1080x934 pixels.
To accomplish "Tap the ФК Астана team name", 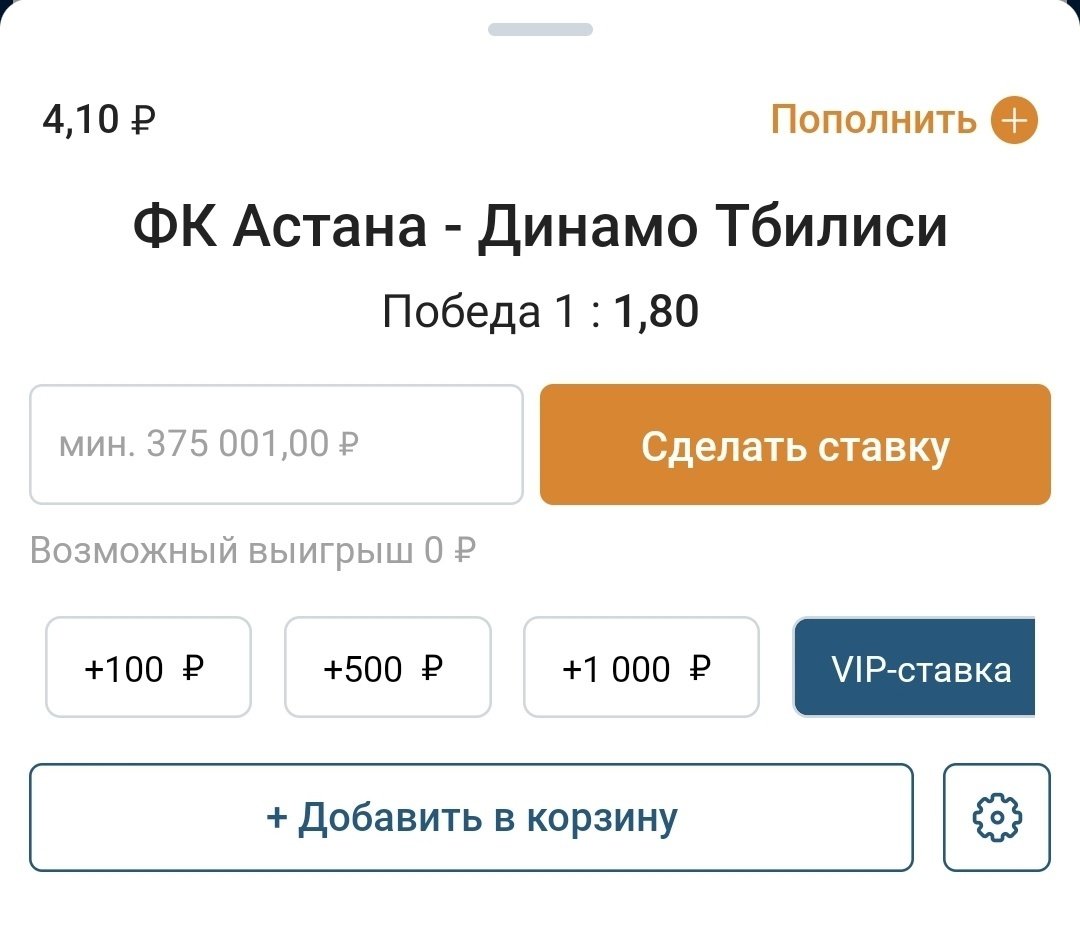I will tap(280, 227).
